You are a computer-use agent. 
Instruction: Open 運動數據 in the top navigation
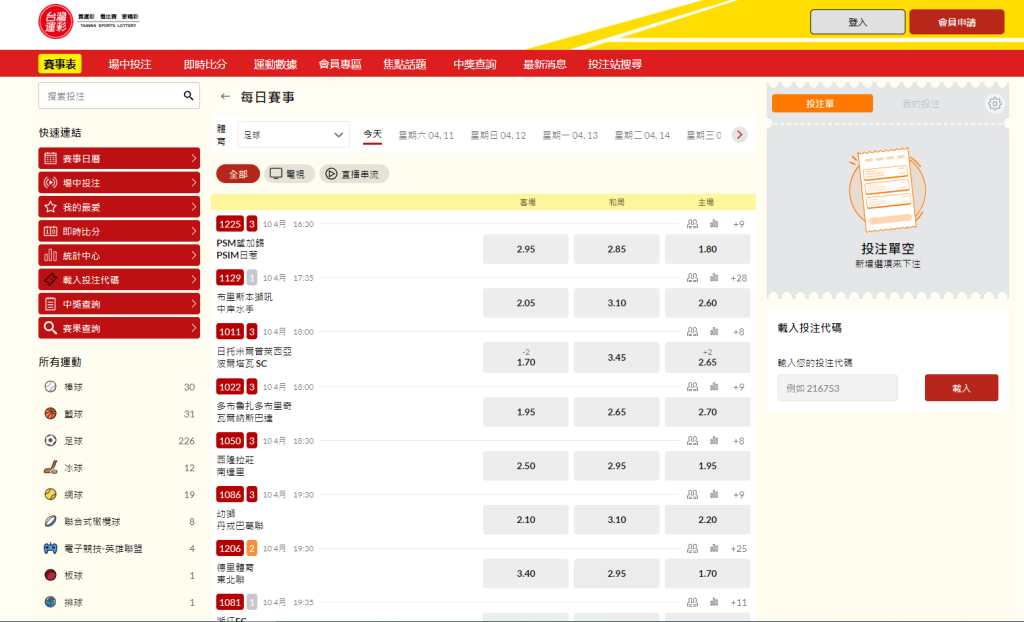pyautogui.click(x=275, y=64)
